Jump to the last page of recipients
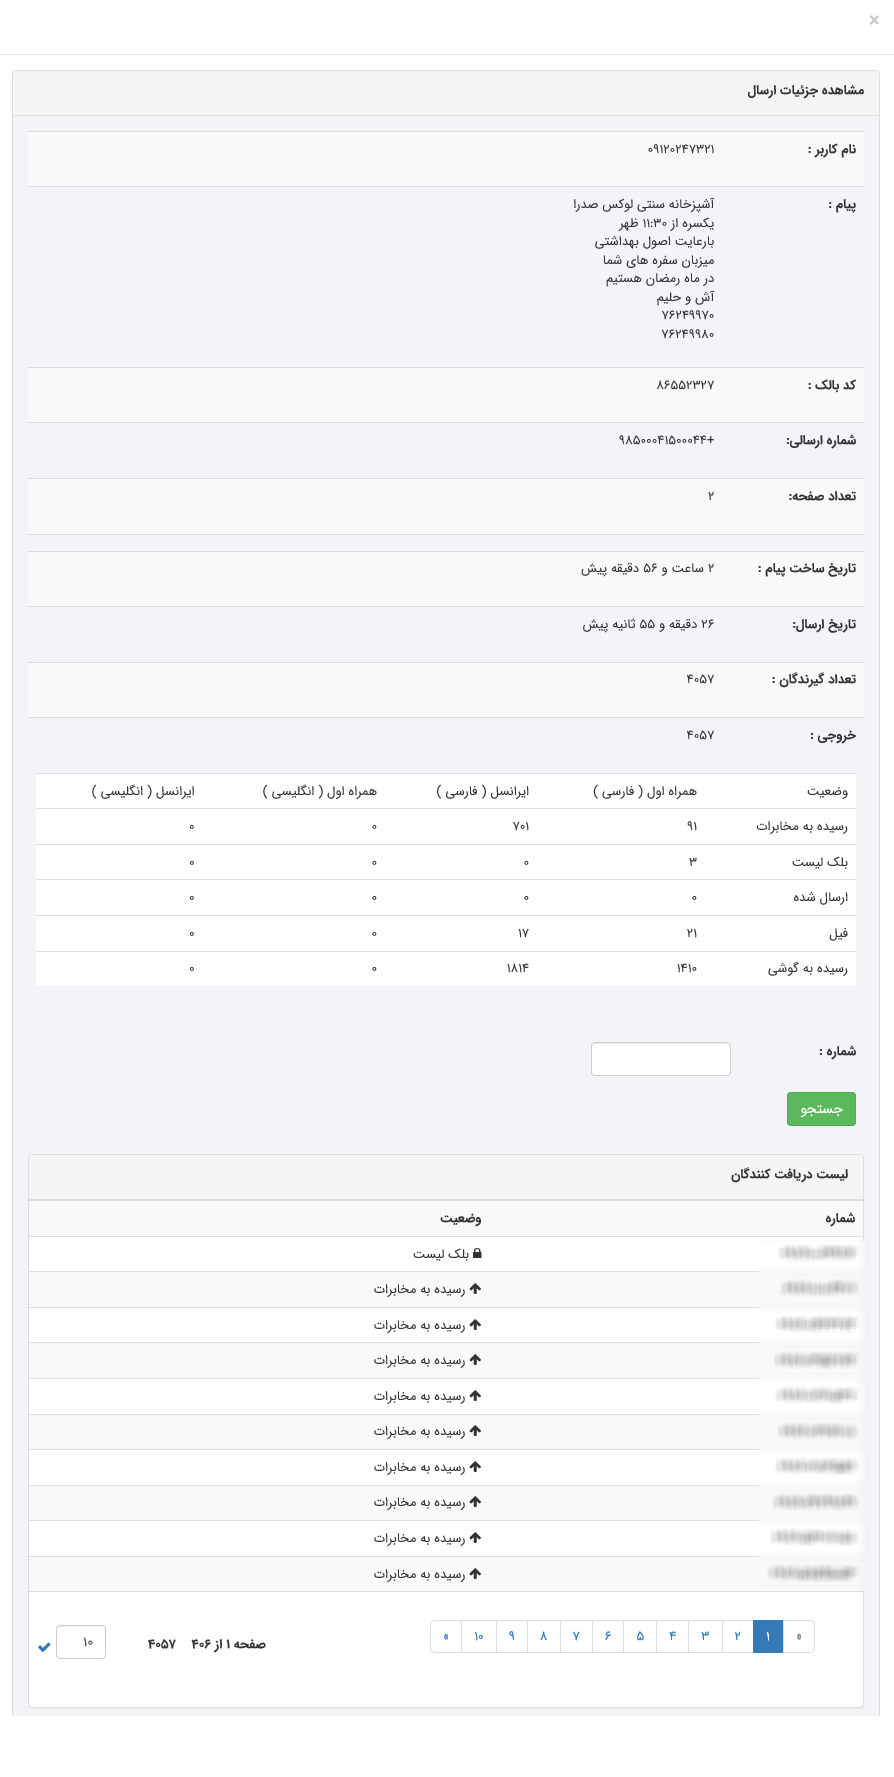 446,1637
